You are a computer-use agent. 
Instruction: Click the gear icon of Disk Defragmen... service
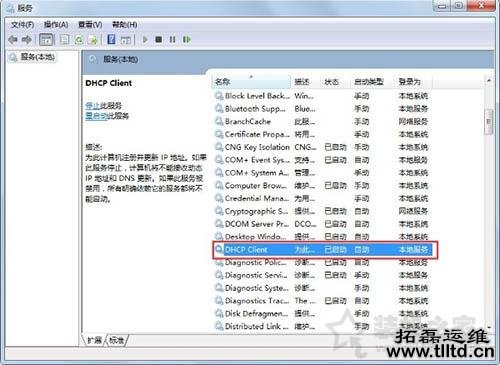point(219,313)
